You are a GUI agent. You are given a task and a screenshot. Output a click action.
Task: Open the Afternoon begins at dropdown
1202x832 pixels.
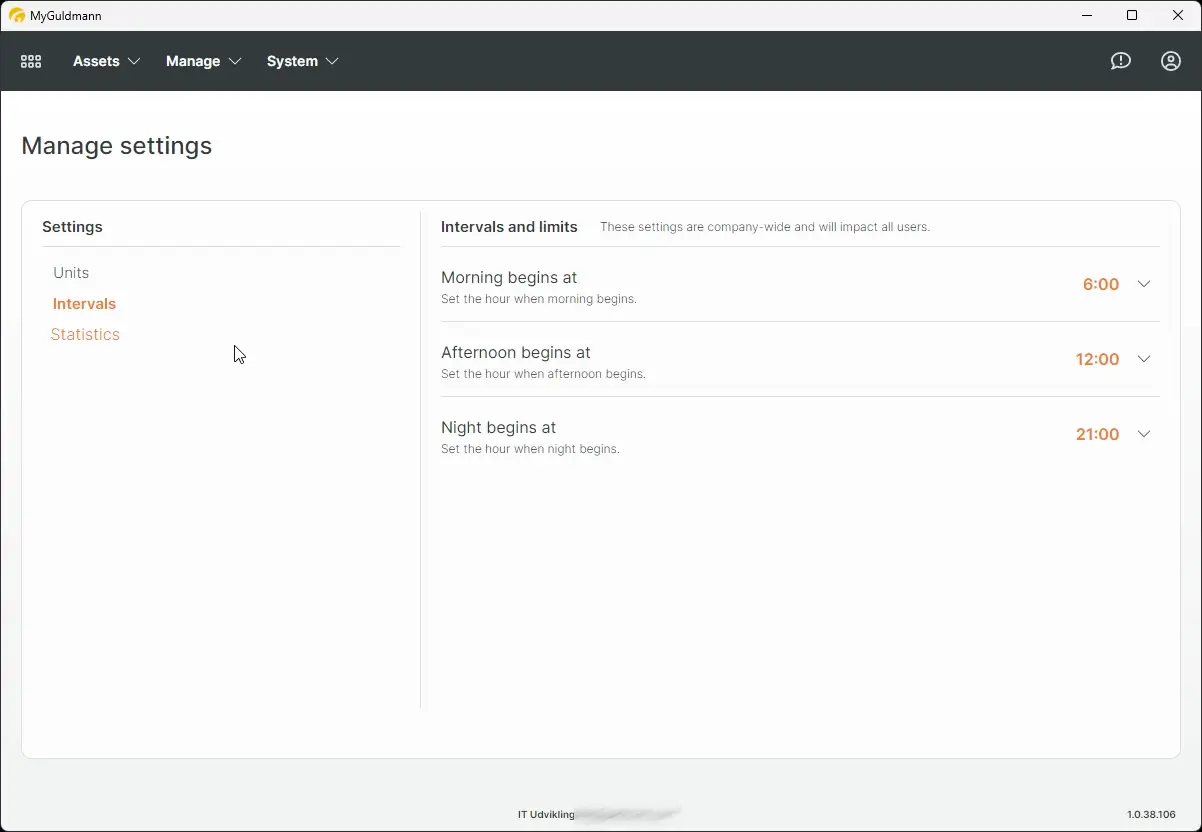(1144, 359)
